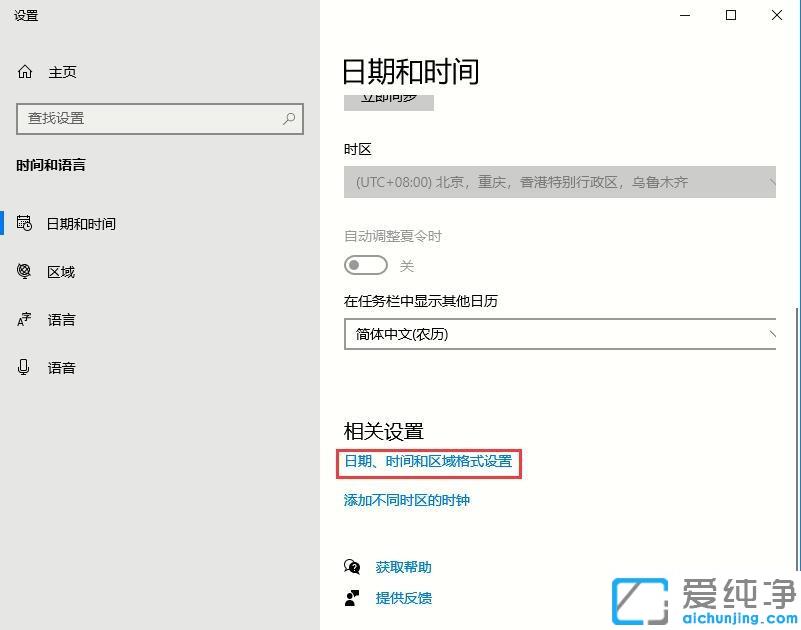Toggle 自动调整夏令时 switch on
801x630 pixels.
(365, 265)
